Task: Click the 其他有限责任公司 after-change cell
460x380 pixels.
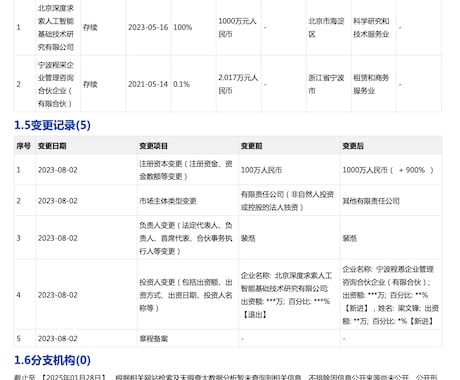Action: pyautogui.click(x=371, y=201)
